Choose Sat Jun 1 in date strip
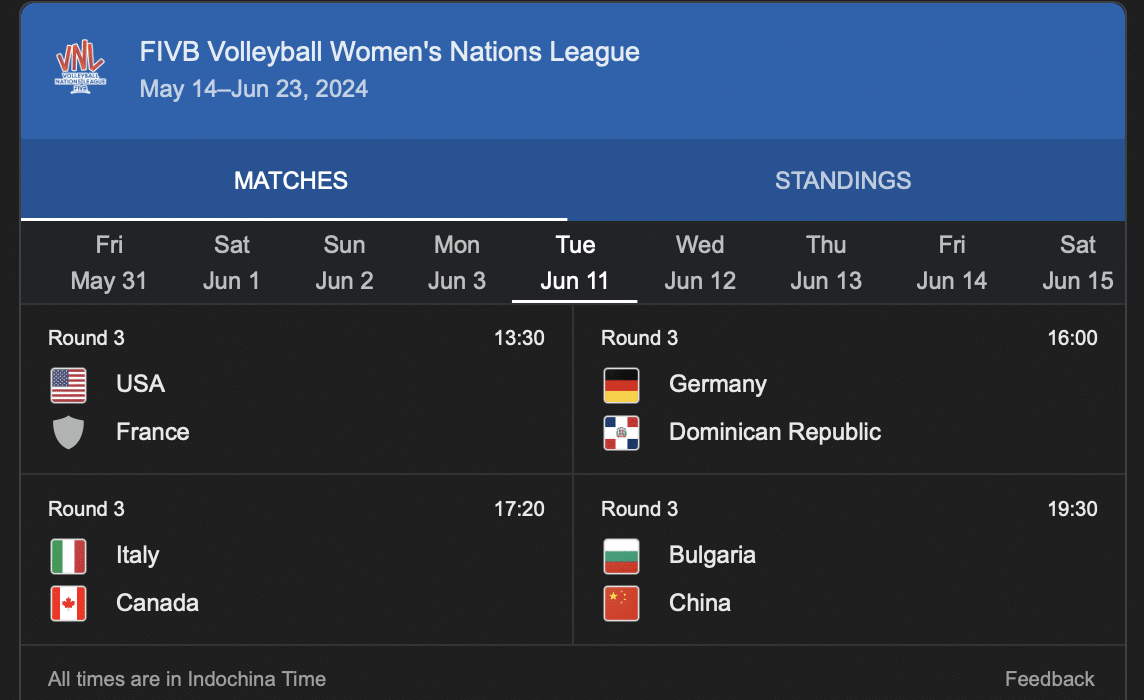Viewport: 1144px width, 700px height. 231,263
